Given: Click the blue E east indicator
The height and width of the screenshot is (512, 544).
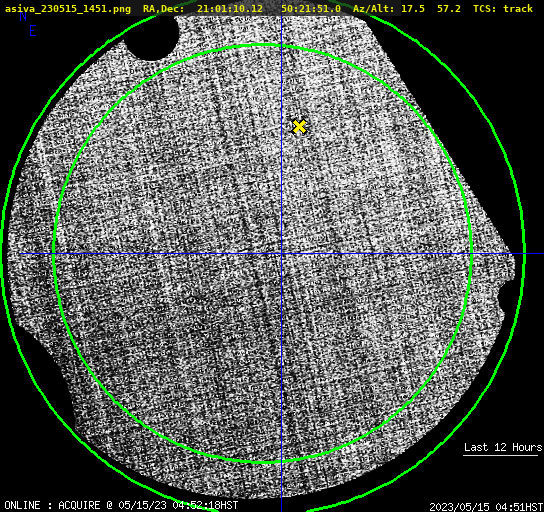Looking at the screenshot, I should point(32,31).
